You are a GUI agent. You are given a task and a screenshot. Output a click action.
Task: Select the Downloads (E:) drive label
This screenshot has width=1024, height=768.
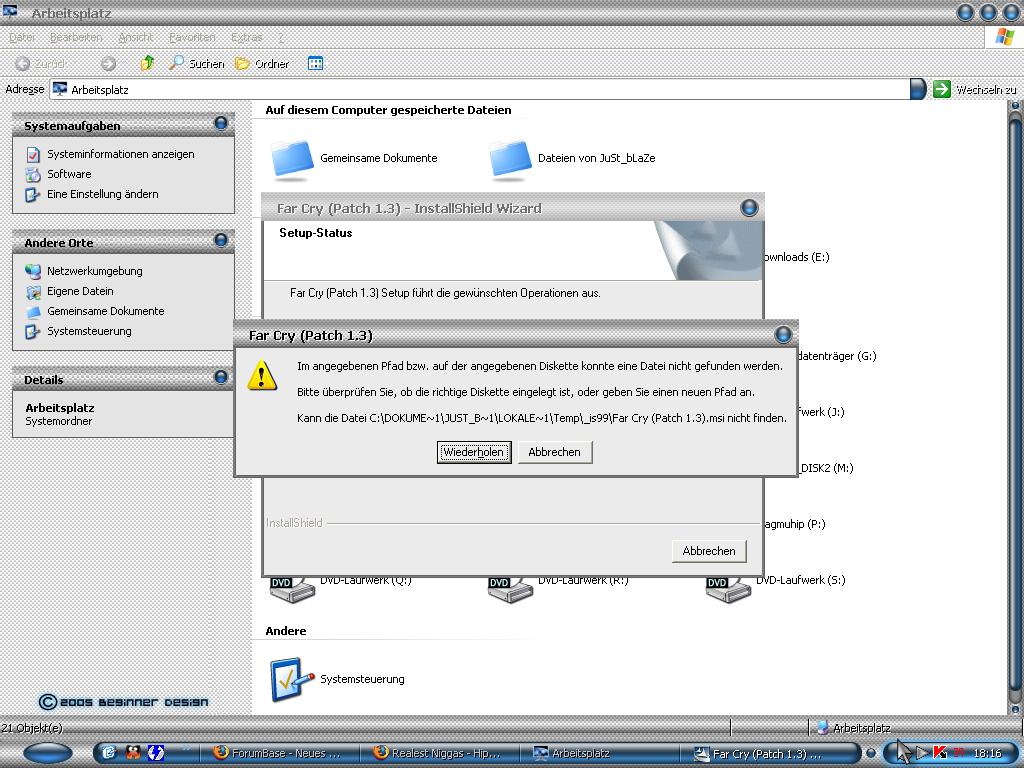point(797,257)
